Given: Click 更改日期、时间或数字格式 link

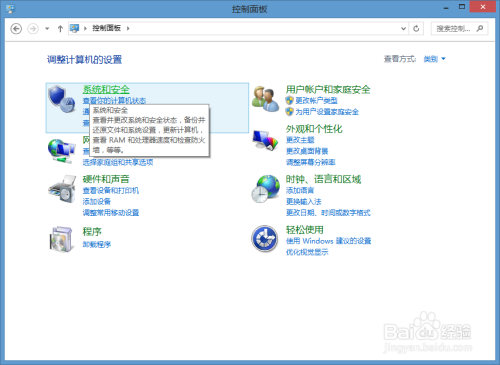Looking at the screenshot, I should point(328,213).
